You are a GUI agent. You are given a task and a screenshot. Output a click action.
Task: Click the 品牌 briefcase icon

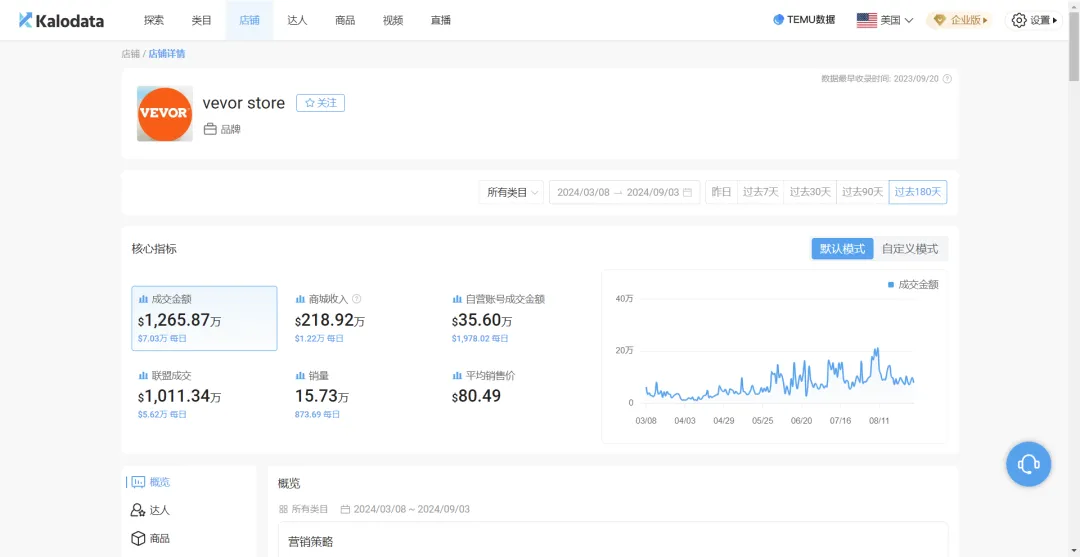pyautogui.click(x=210, y=129)
